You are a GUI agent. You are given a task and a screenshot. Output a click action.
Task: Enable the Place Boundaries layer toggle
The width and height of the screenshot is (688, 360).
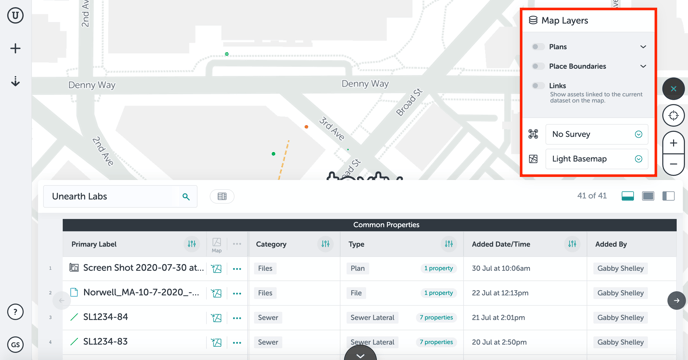538,66
